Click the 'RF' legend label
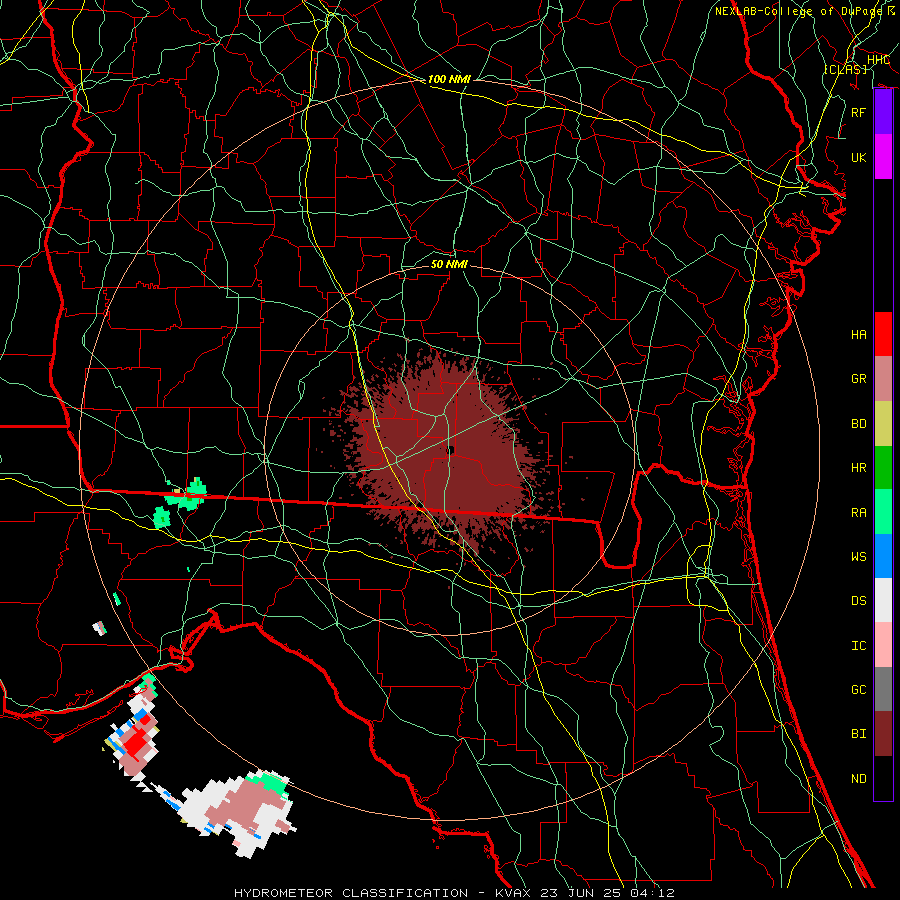Viewport: 900px width, 900px height. tap(858, 112)
